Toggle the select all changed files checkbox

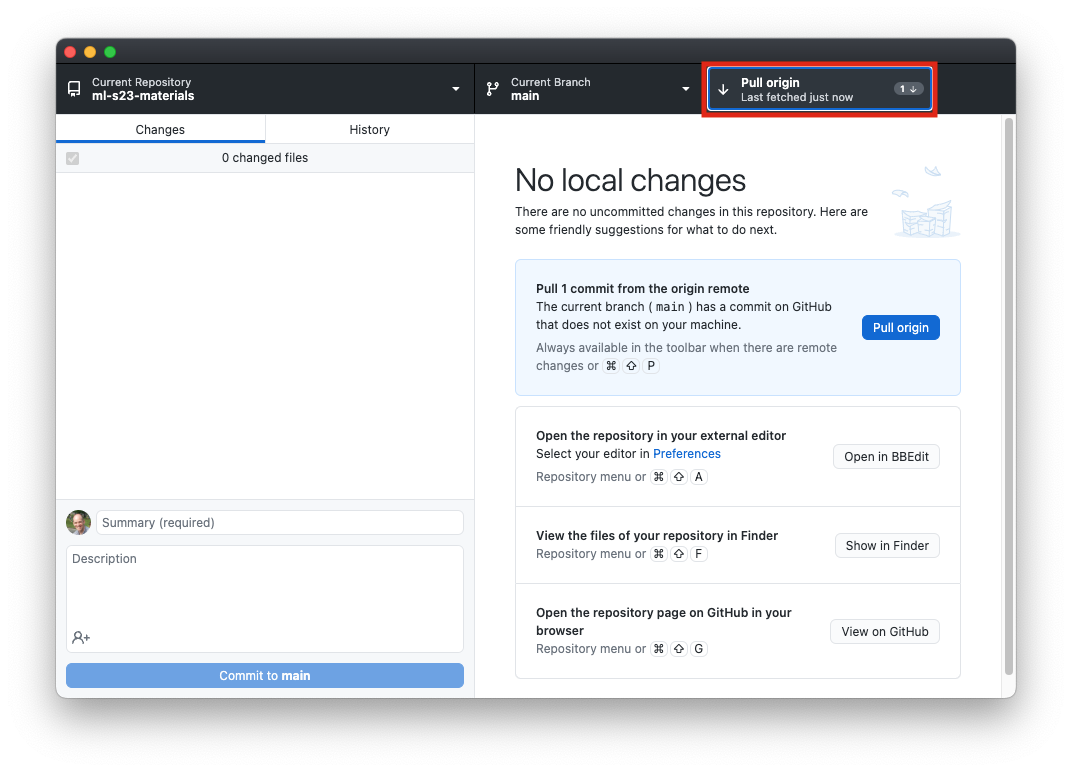click(x=72, y=158)
